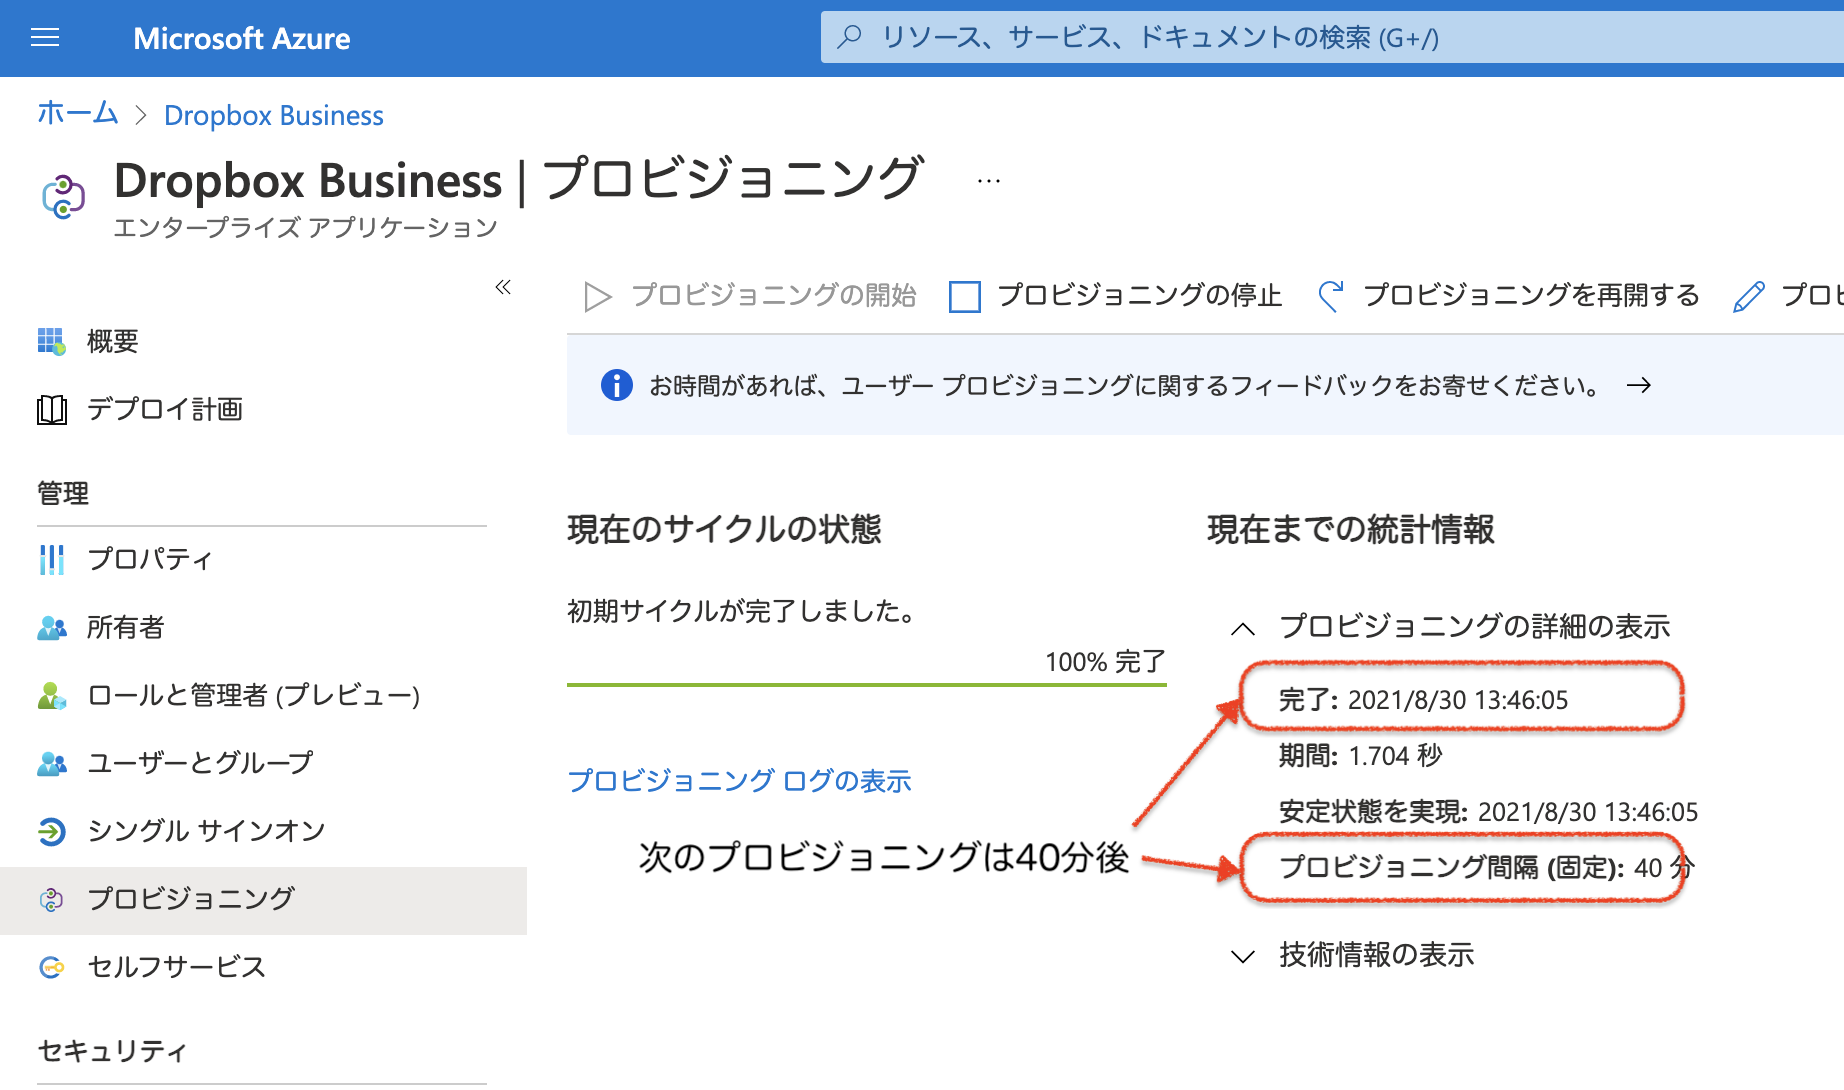1844x1090 pixels.
Task: Click 初期サイクルが完了しました status text
Action: click(742, 611)
